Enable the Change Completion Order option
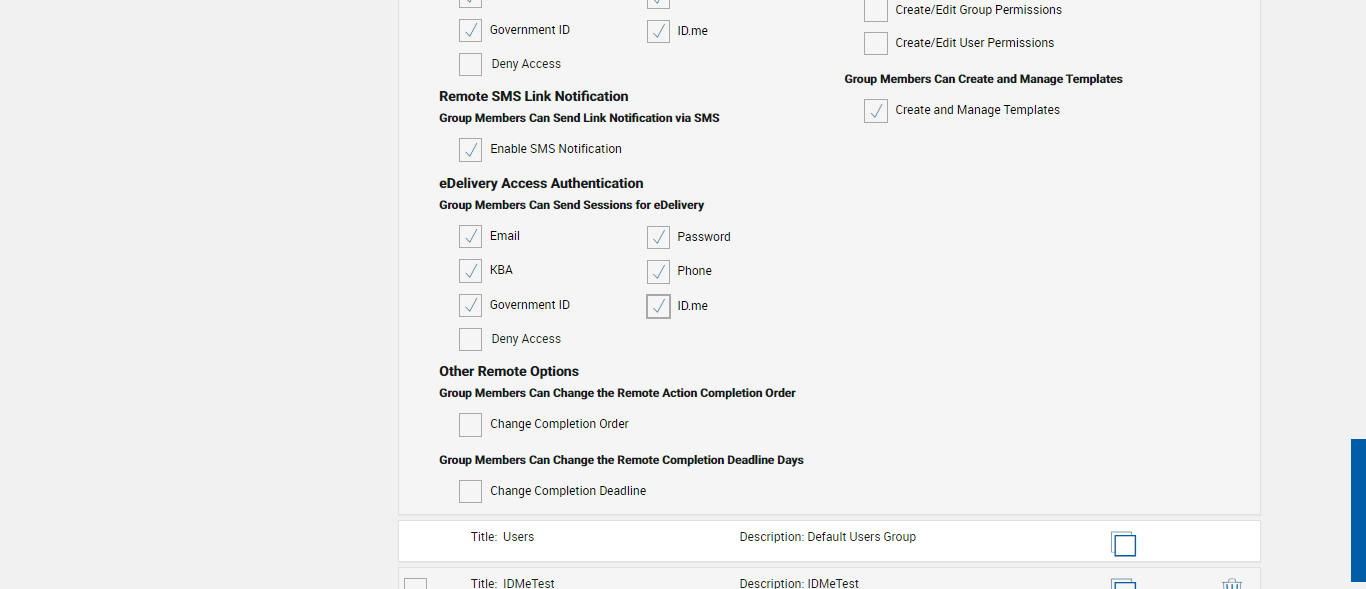1366x589 pixels. pos(470,425)
